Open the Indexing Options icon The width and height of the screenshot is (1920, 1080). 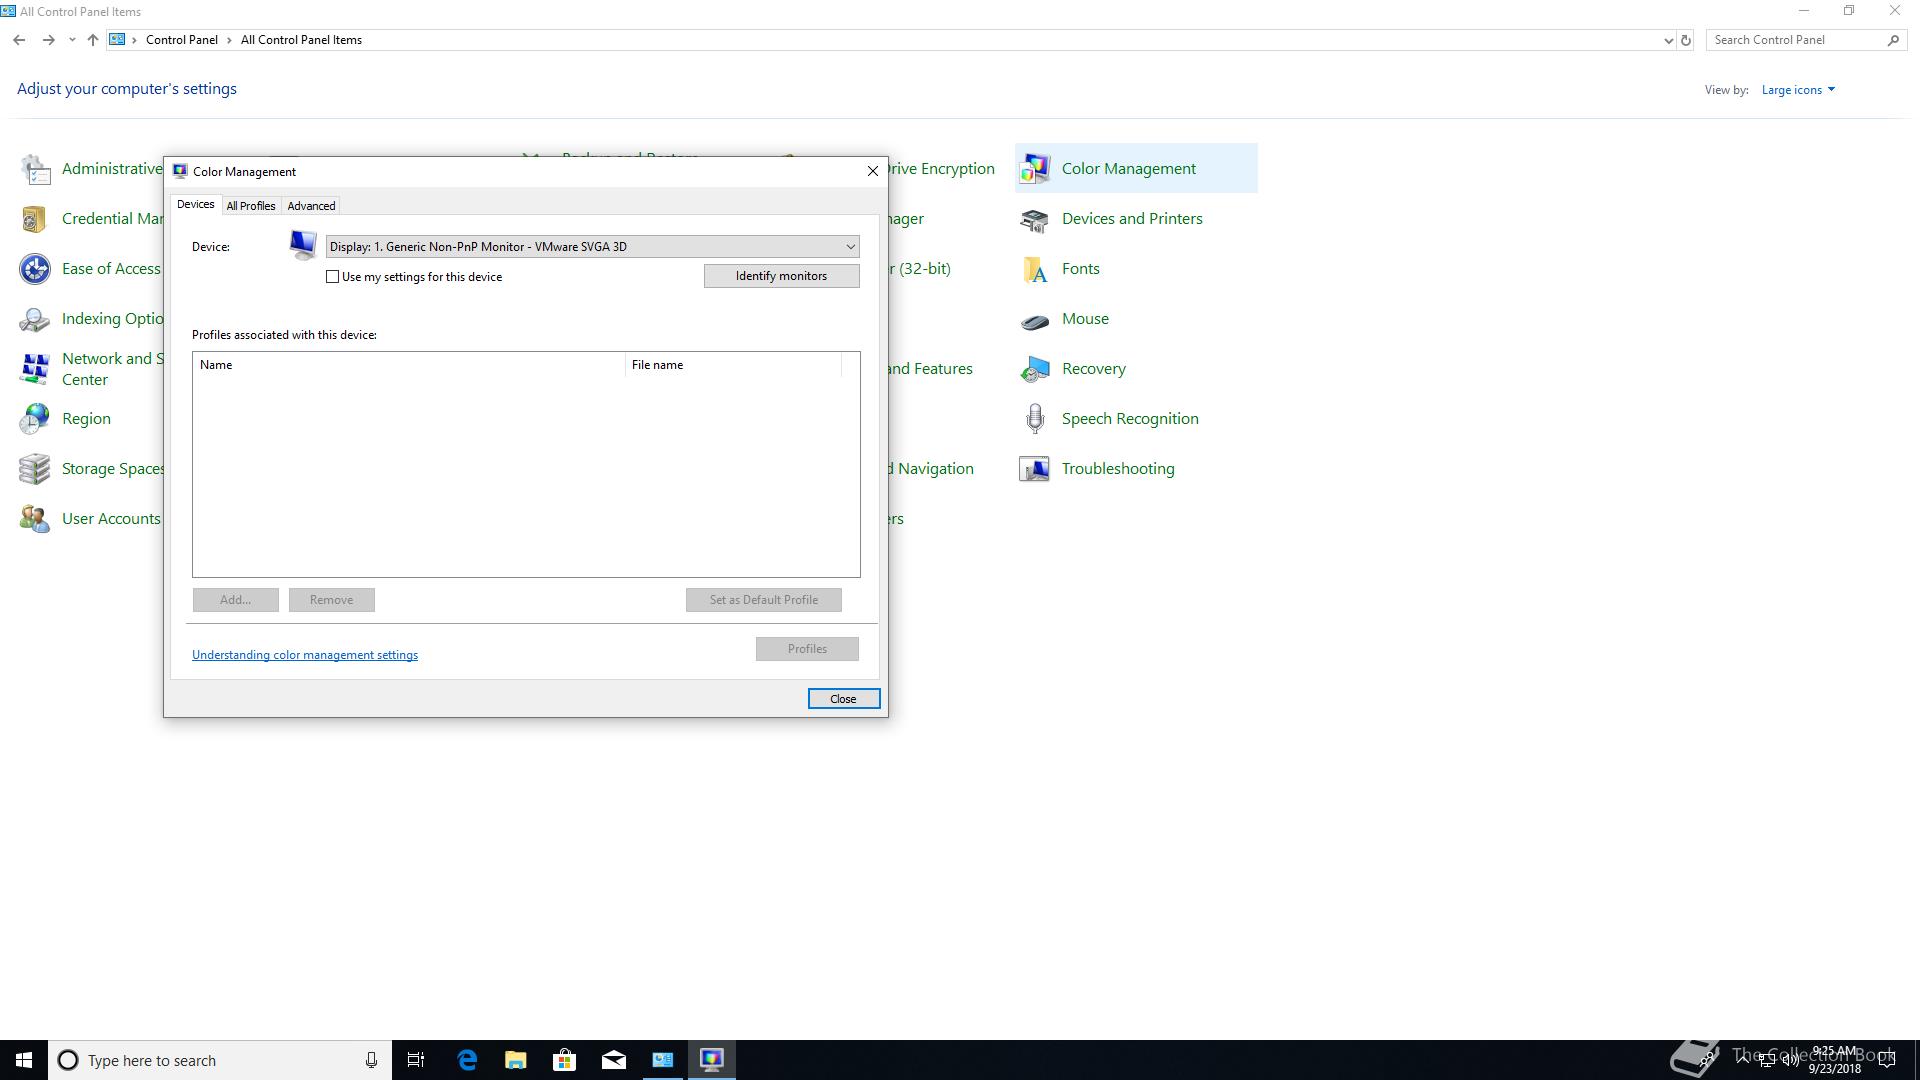click(x=35, y=319)
